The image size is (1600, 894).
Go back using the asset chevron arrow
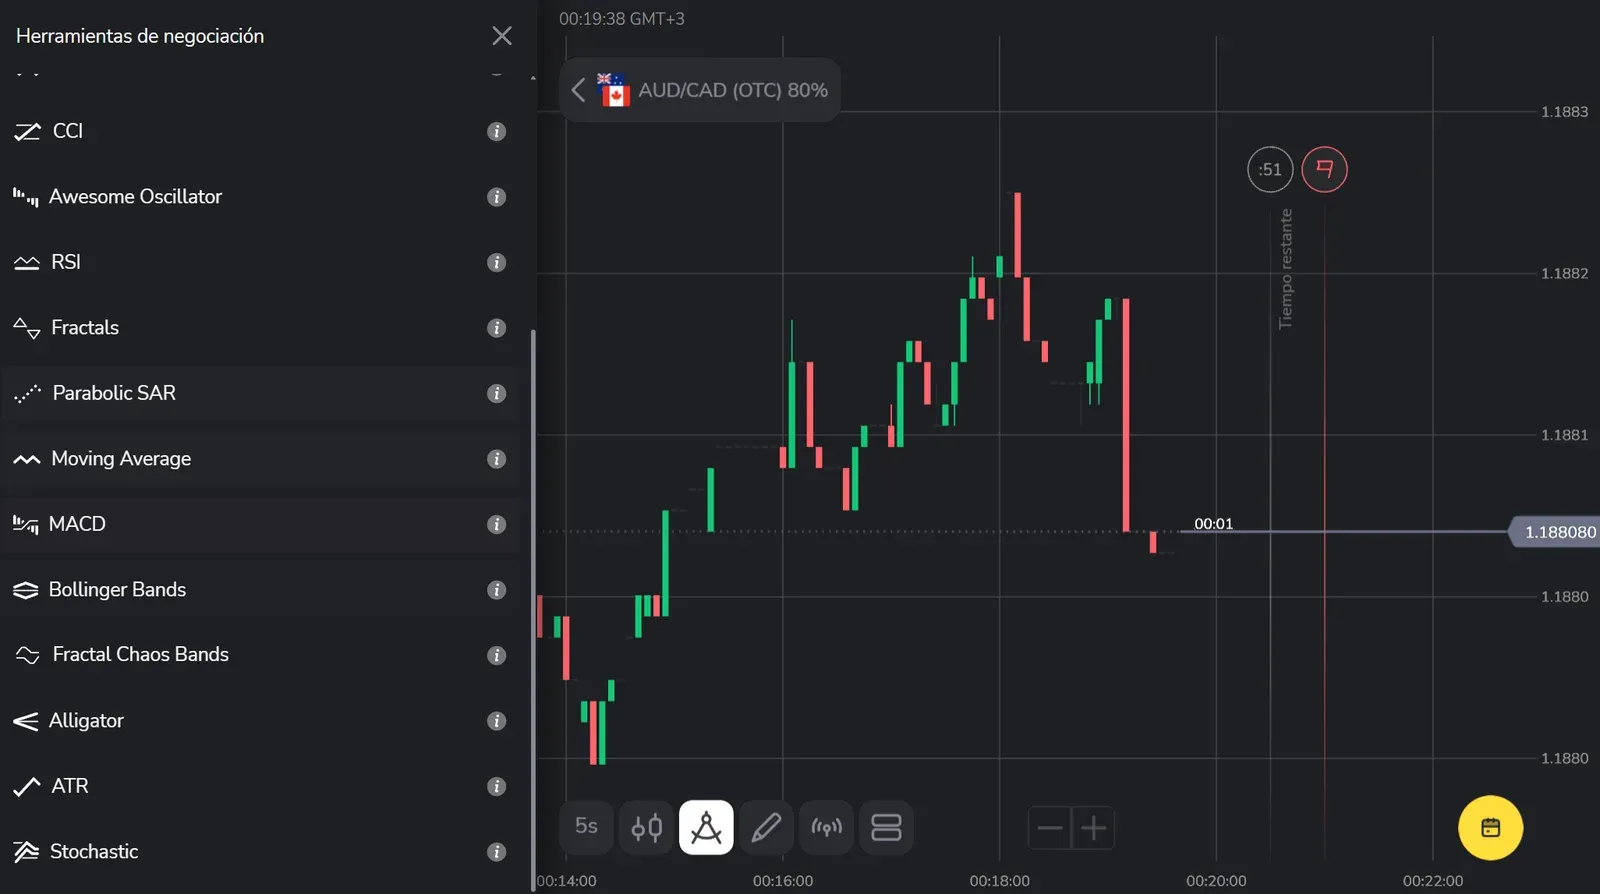[578, 90]
